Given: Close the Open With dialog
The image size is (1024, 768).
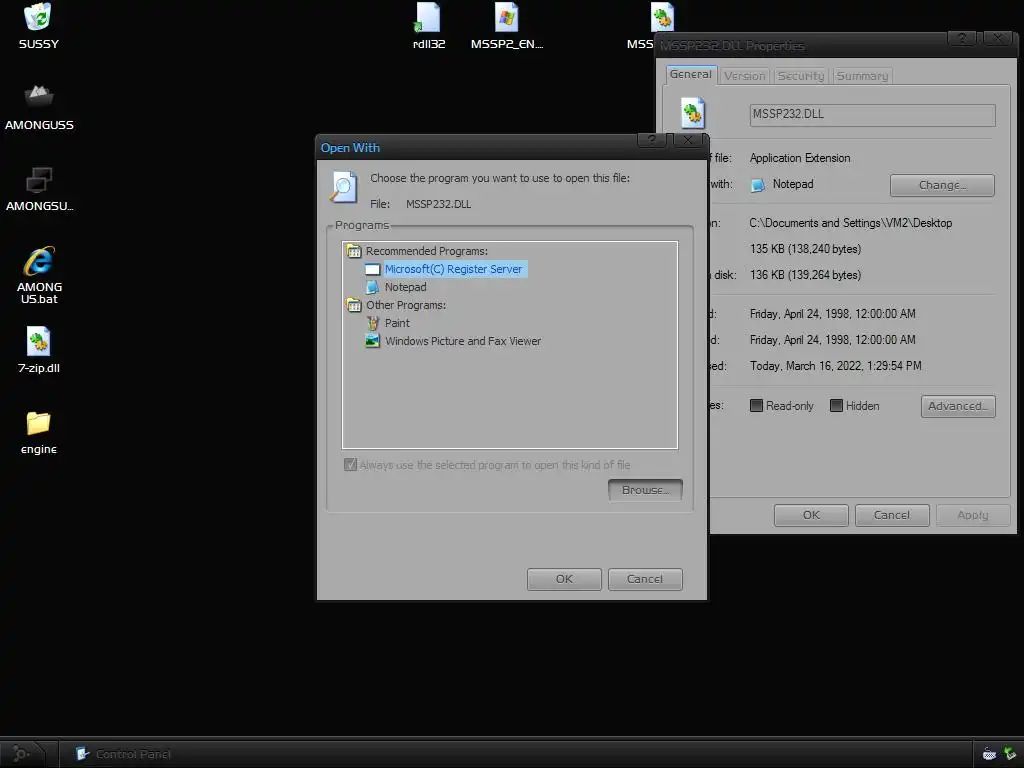Looking at the screenshot, I should tap(687, 140).
